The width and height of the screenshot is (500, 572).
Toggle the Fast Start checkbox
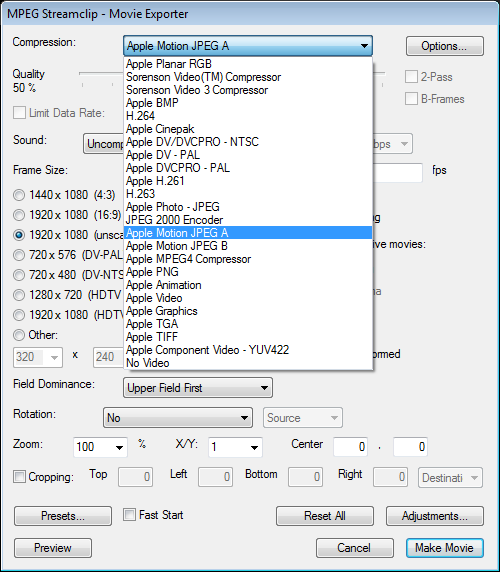click(129, 515)
